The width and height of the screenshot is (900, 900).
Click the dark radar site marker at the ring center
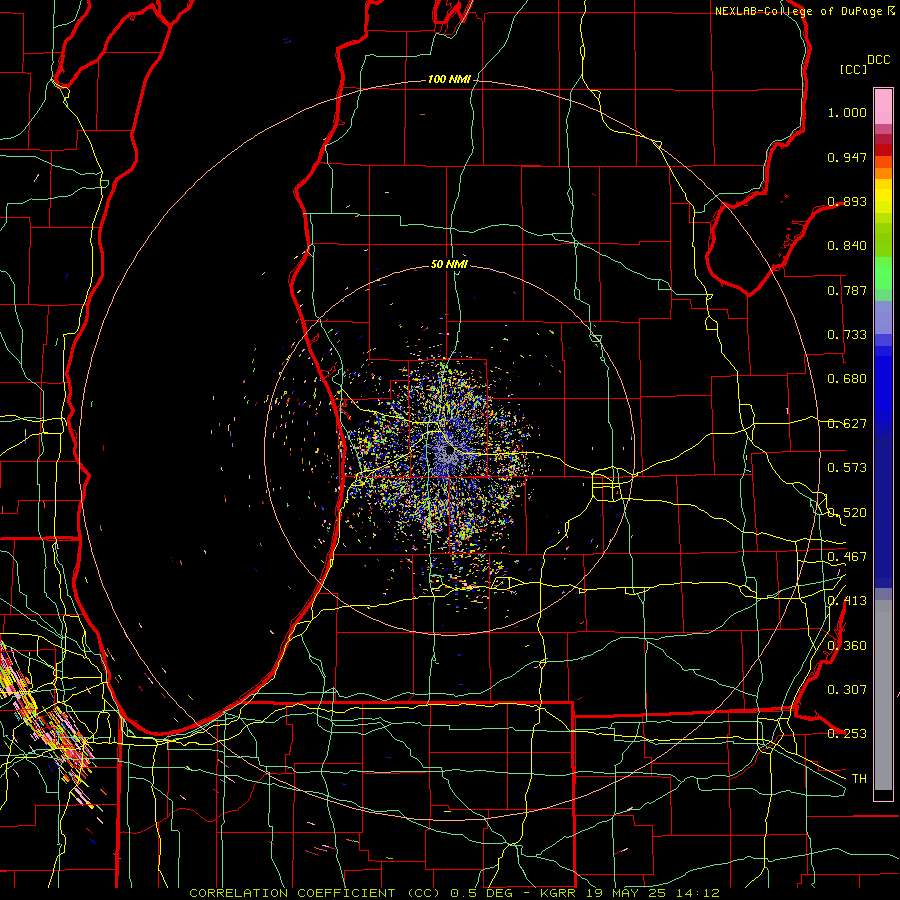(x=449, y=451)
